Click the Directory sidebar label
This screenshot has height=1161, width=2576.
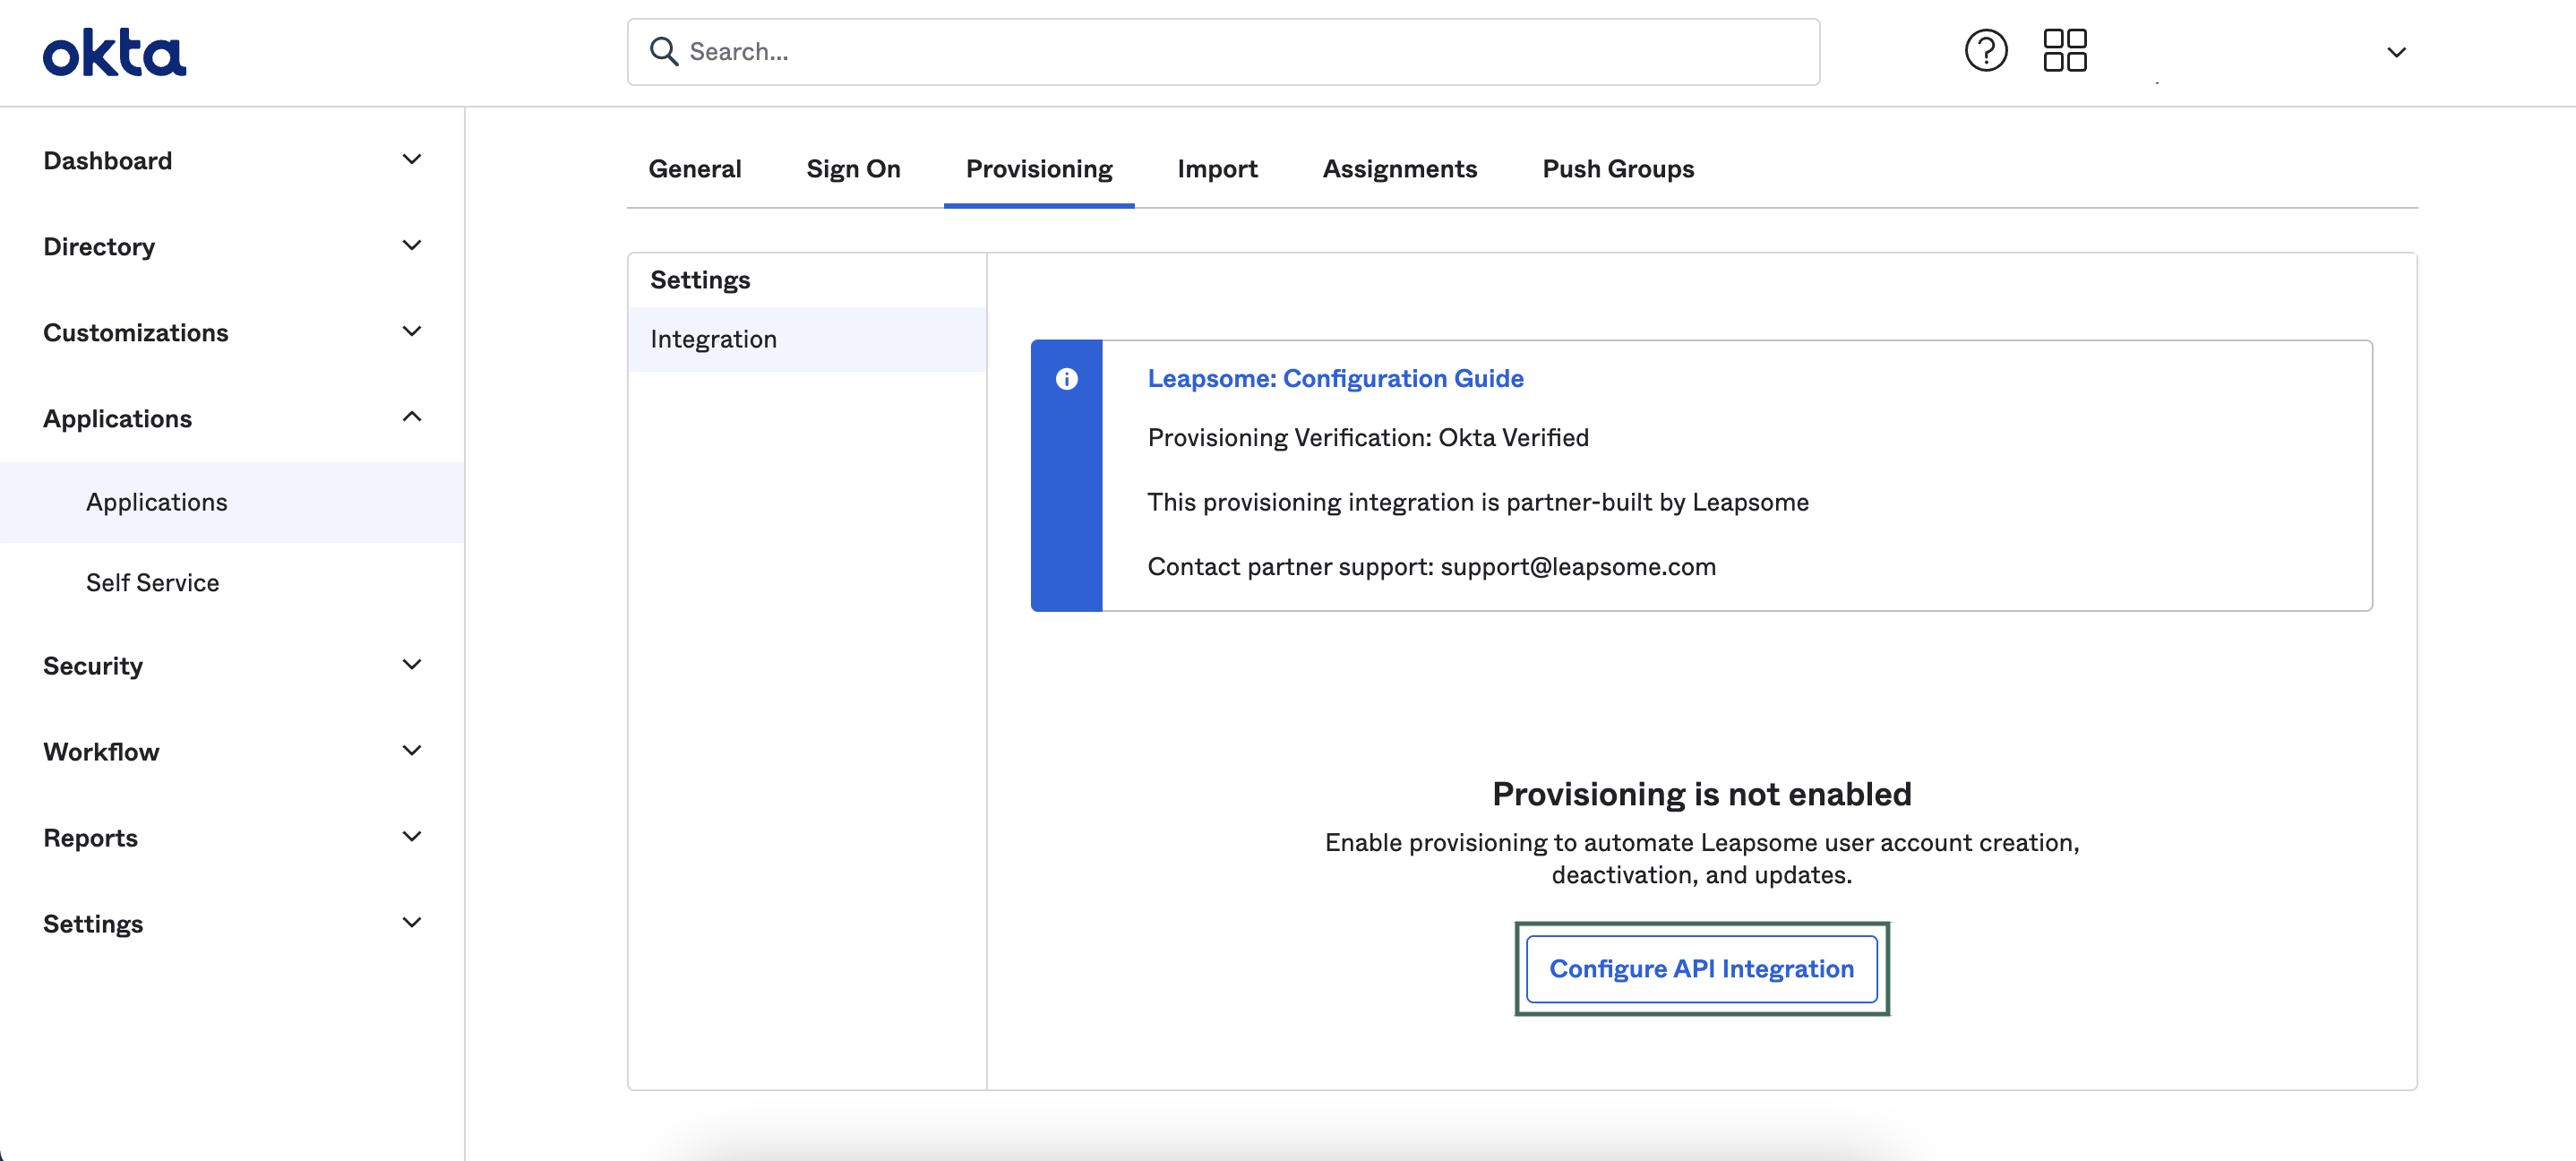pyautogui.click(x=99, y=247)
